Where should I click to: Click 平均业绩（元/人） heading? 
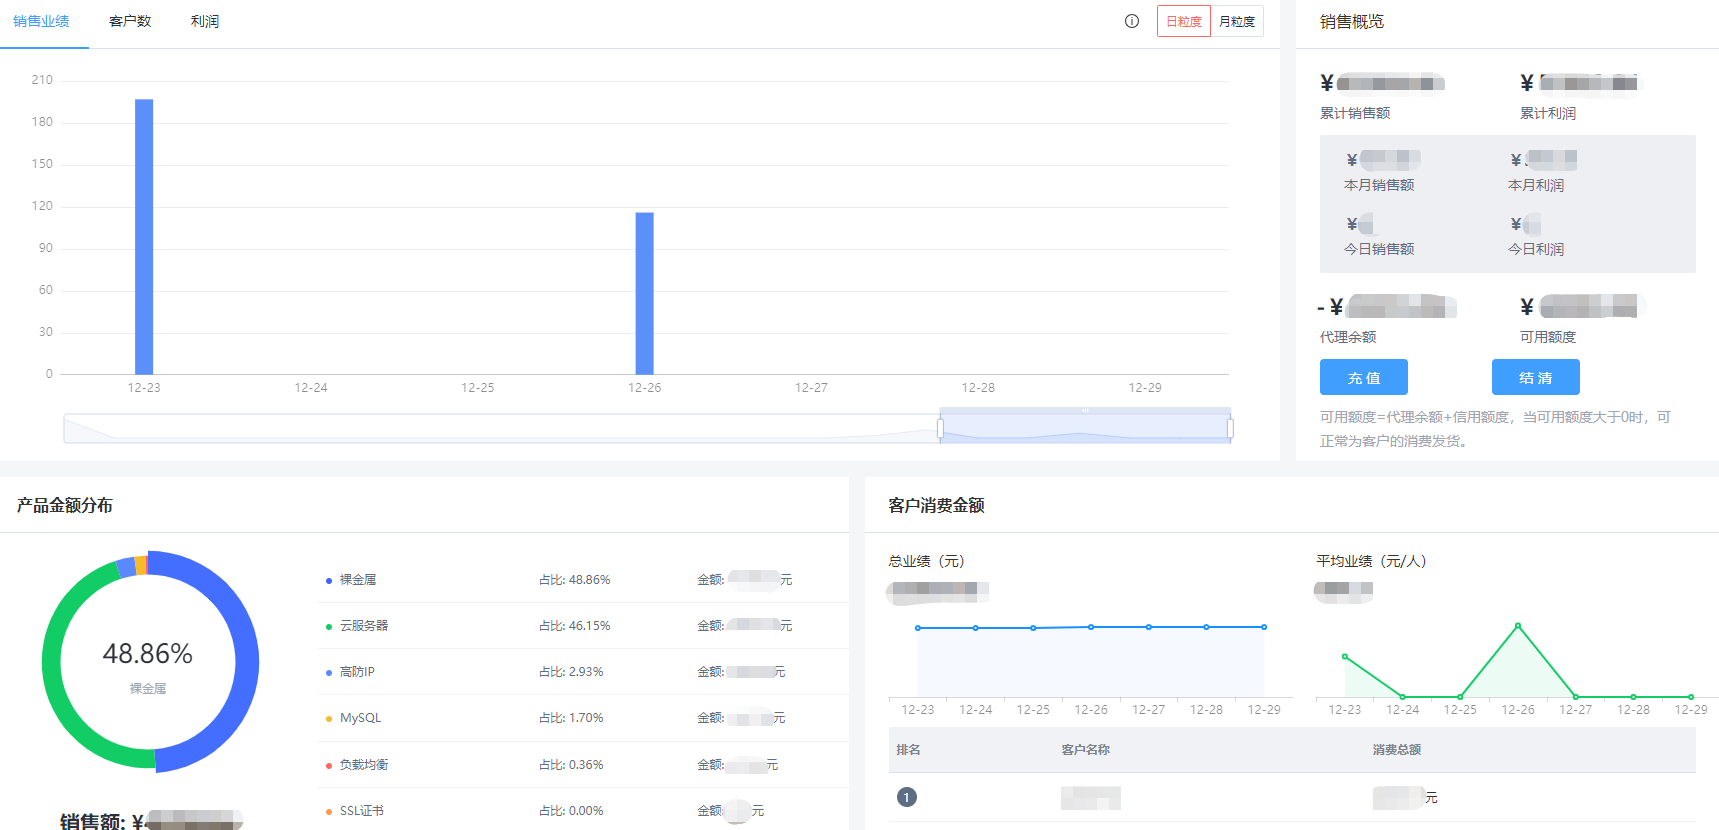(1371, 561)
